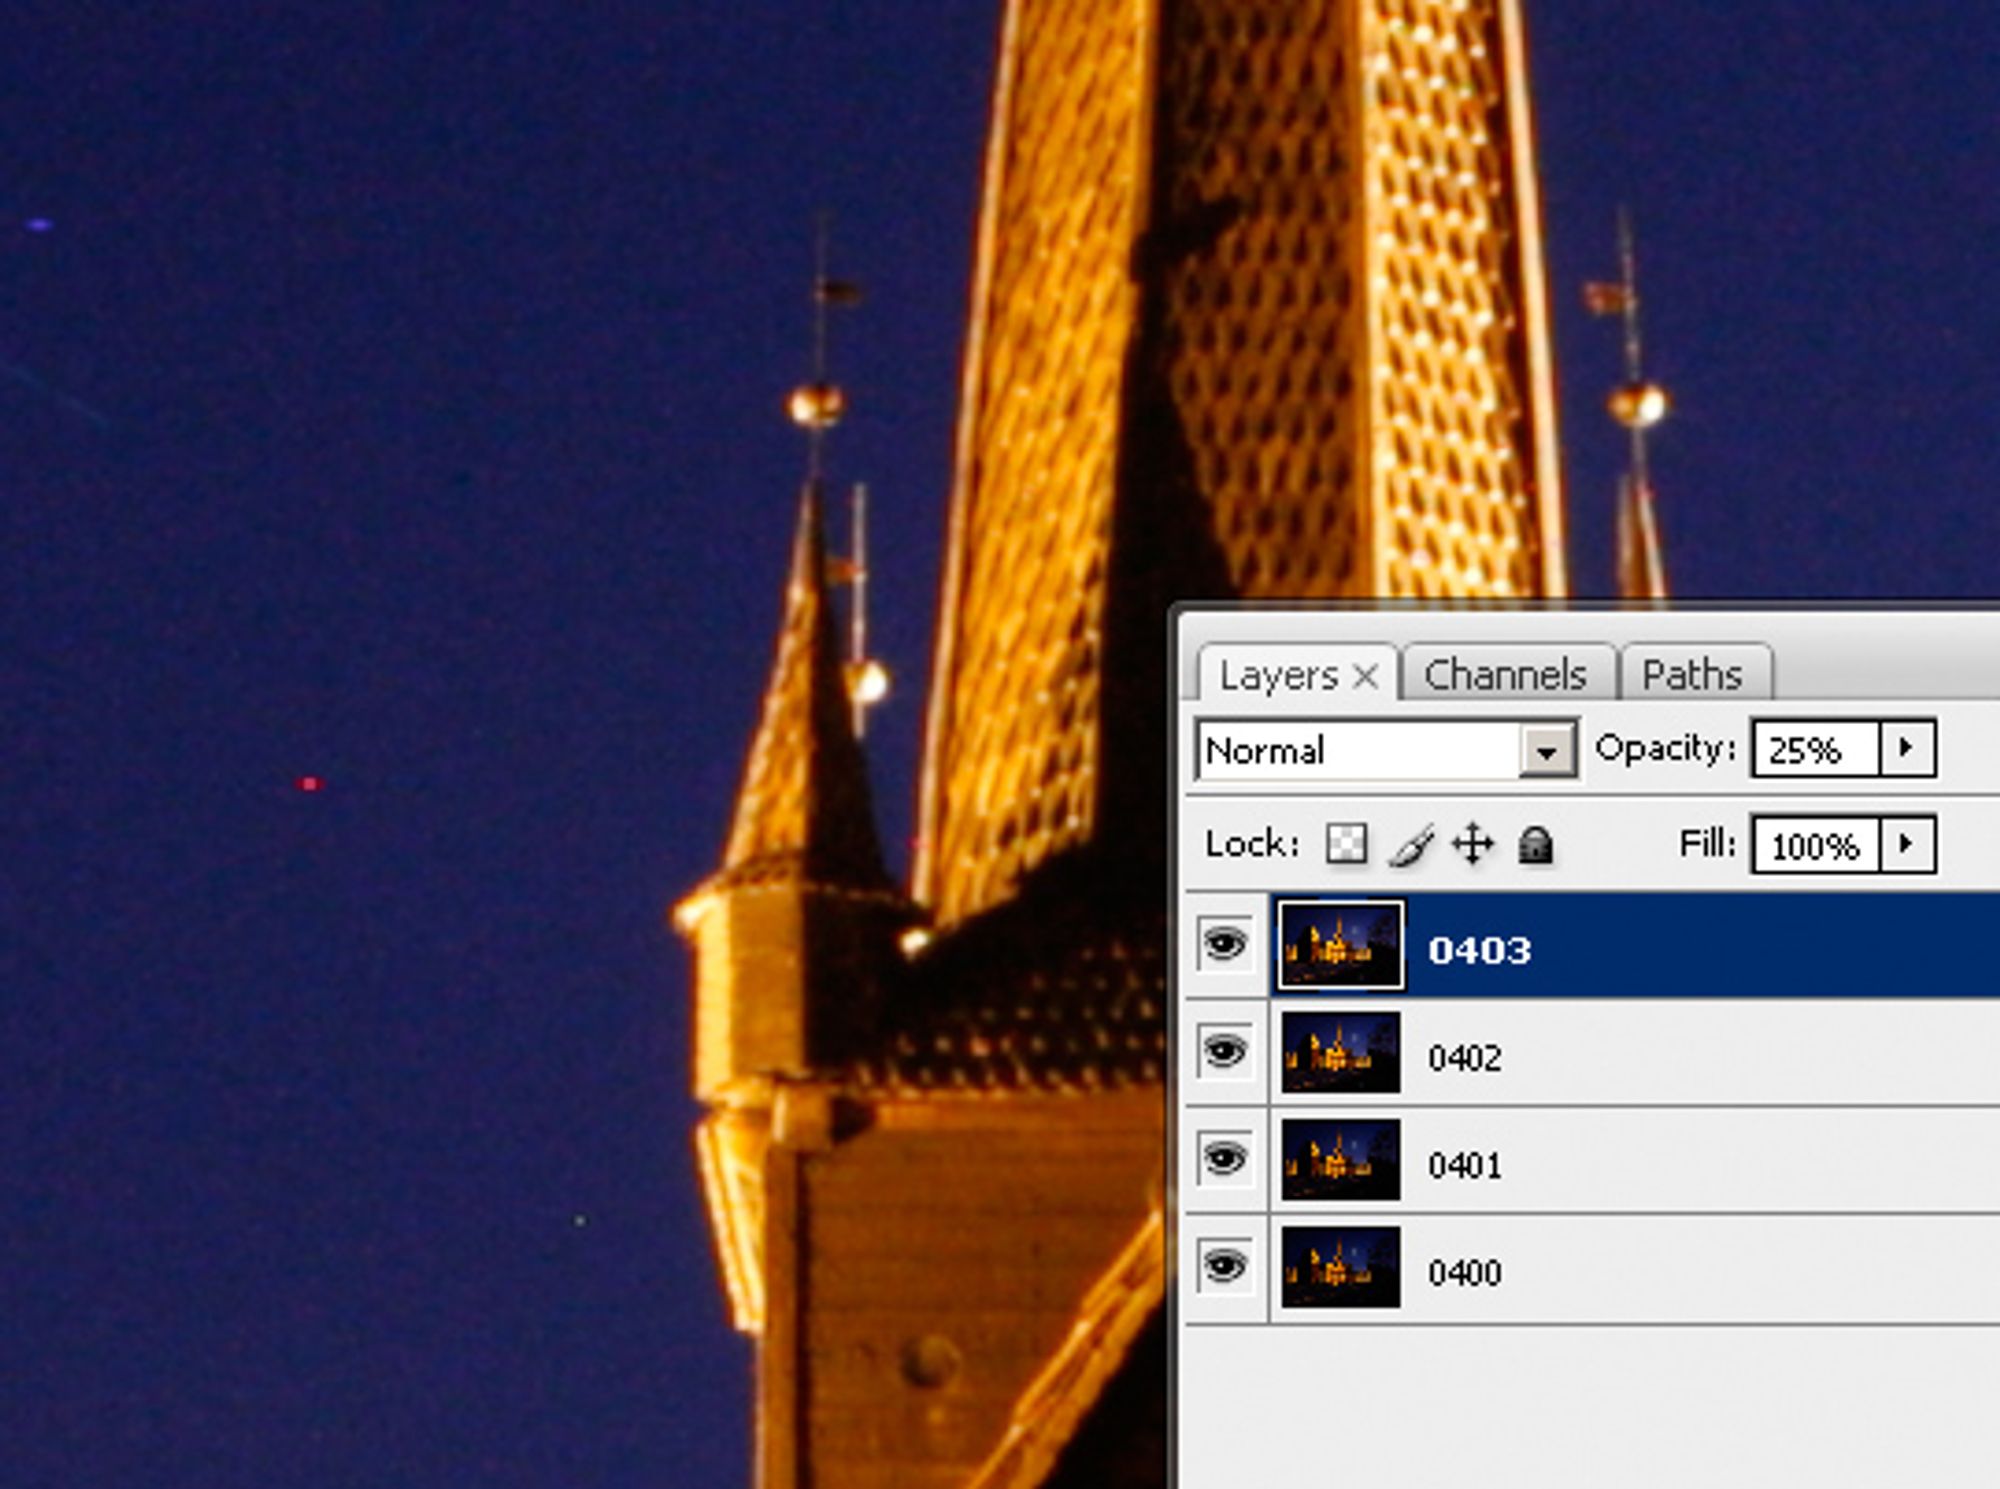
Task: Click the Opacity 25% field
Action: [x=1816, y=748]
